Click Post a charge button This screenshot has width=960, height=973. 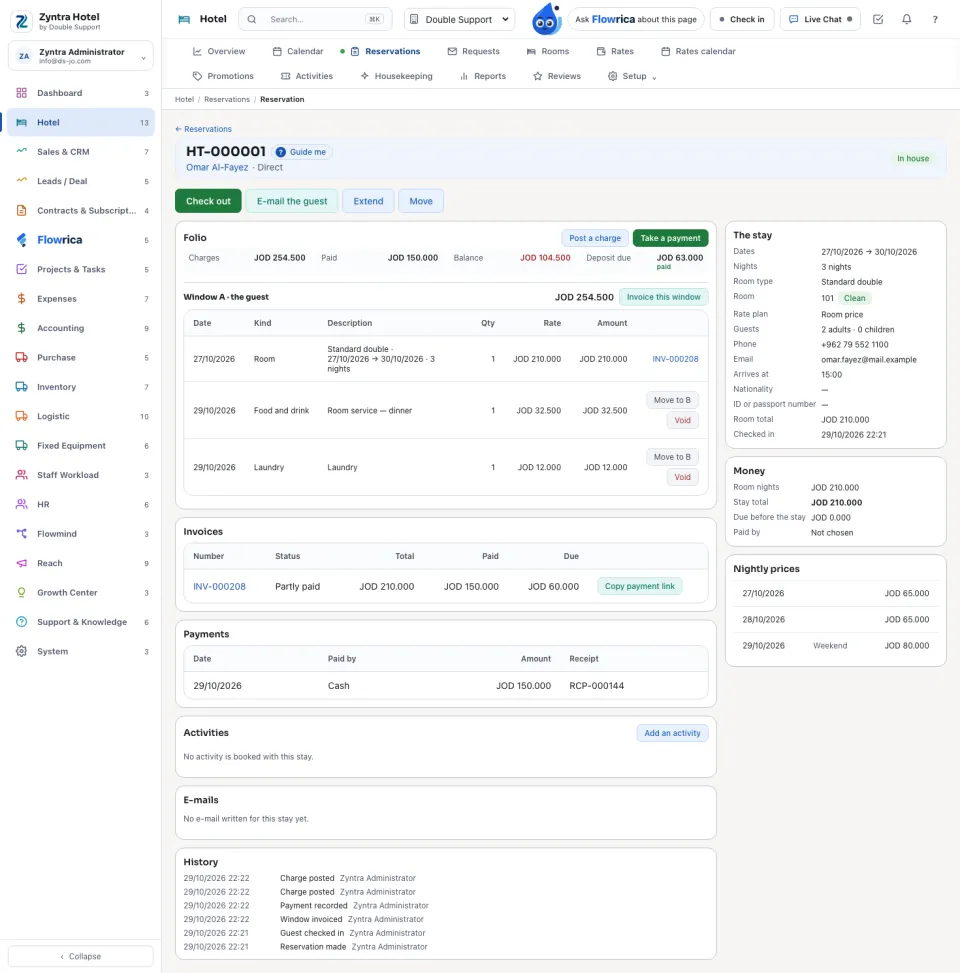(x=594, y=238)
